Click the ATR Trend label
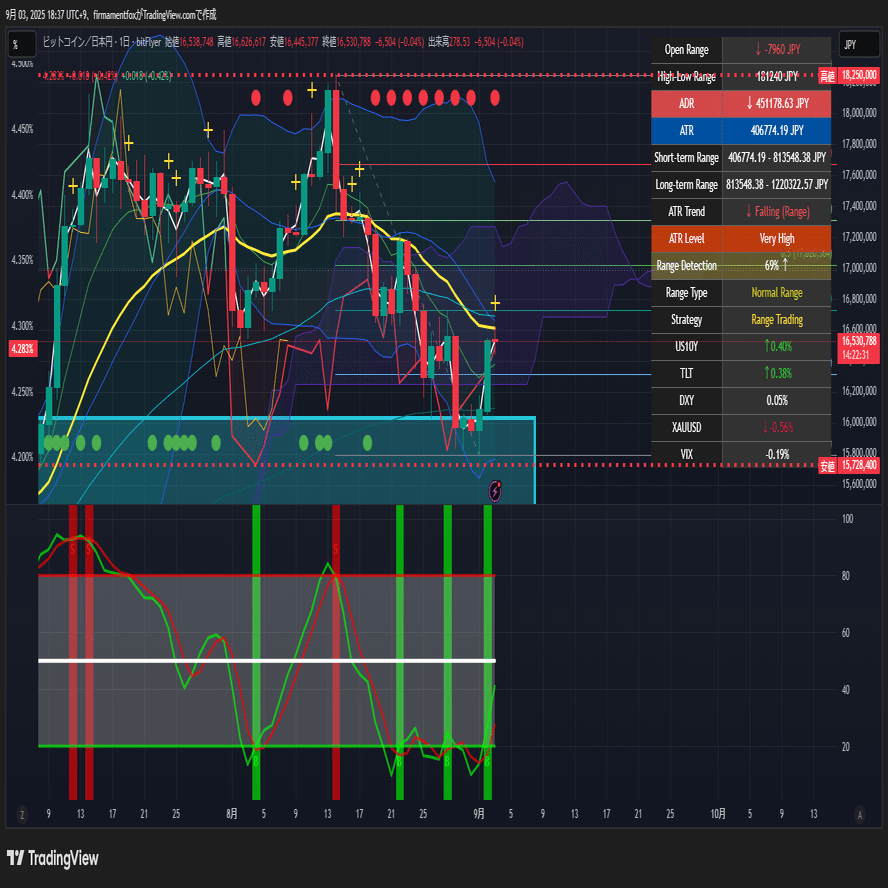The height and width of the screenshot is (888, 888). click(x=686, y=212)
